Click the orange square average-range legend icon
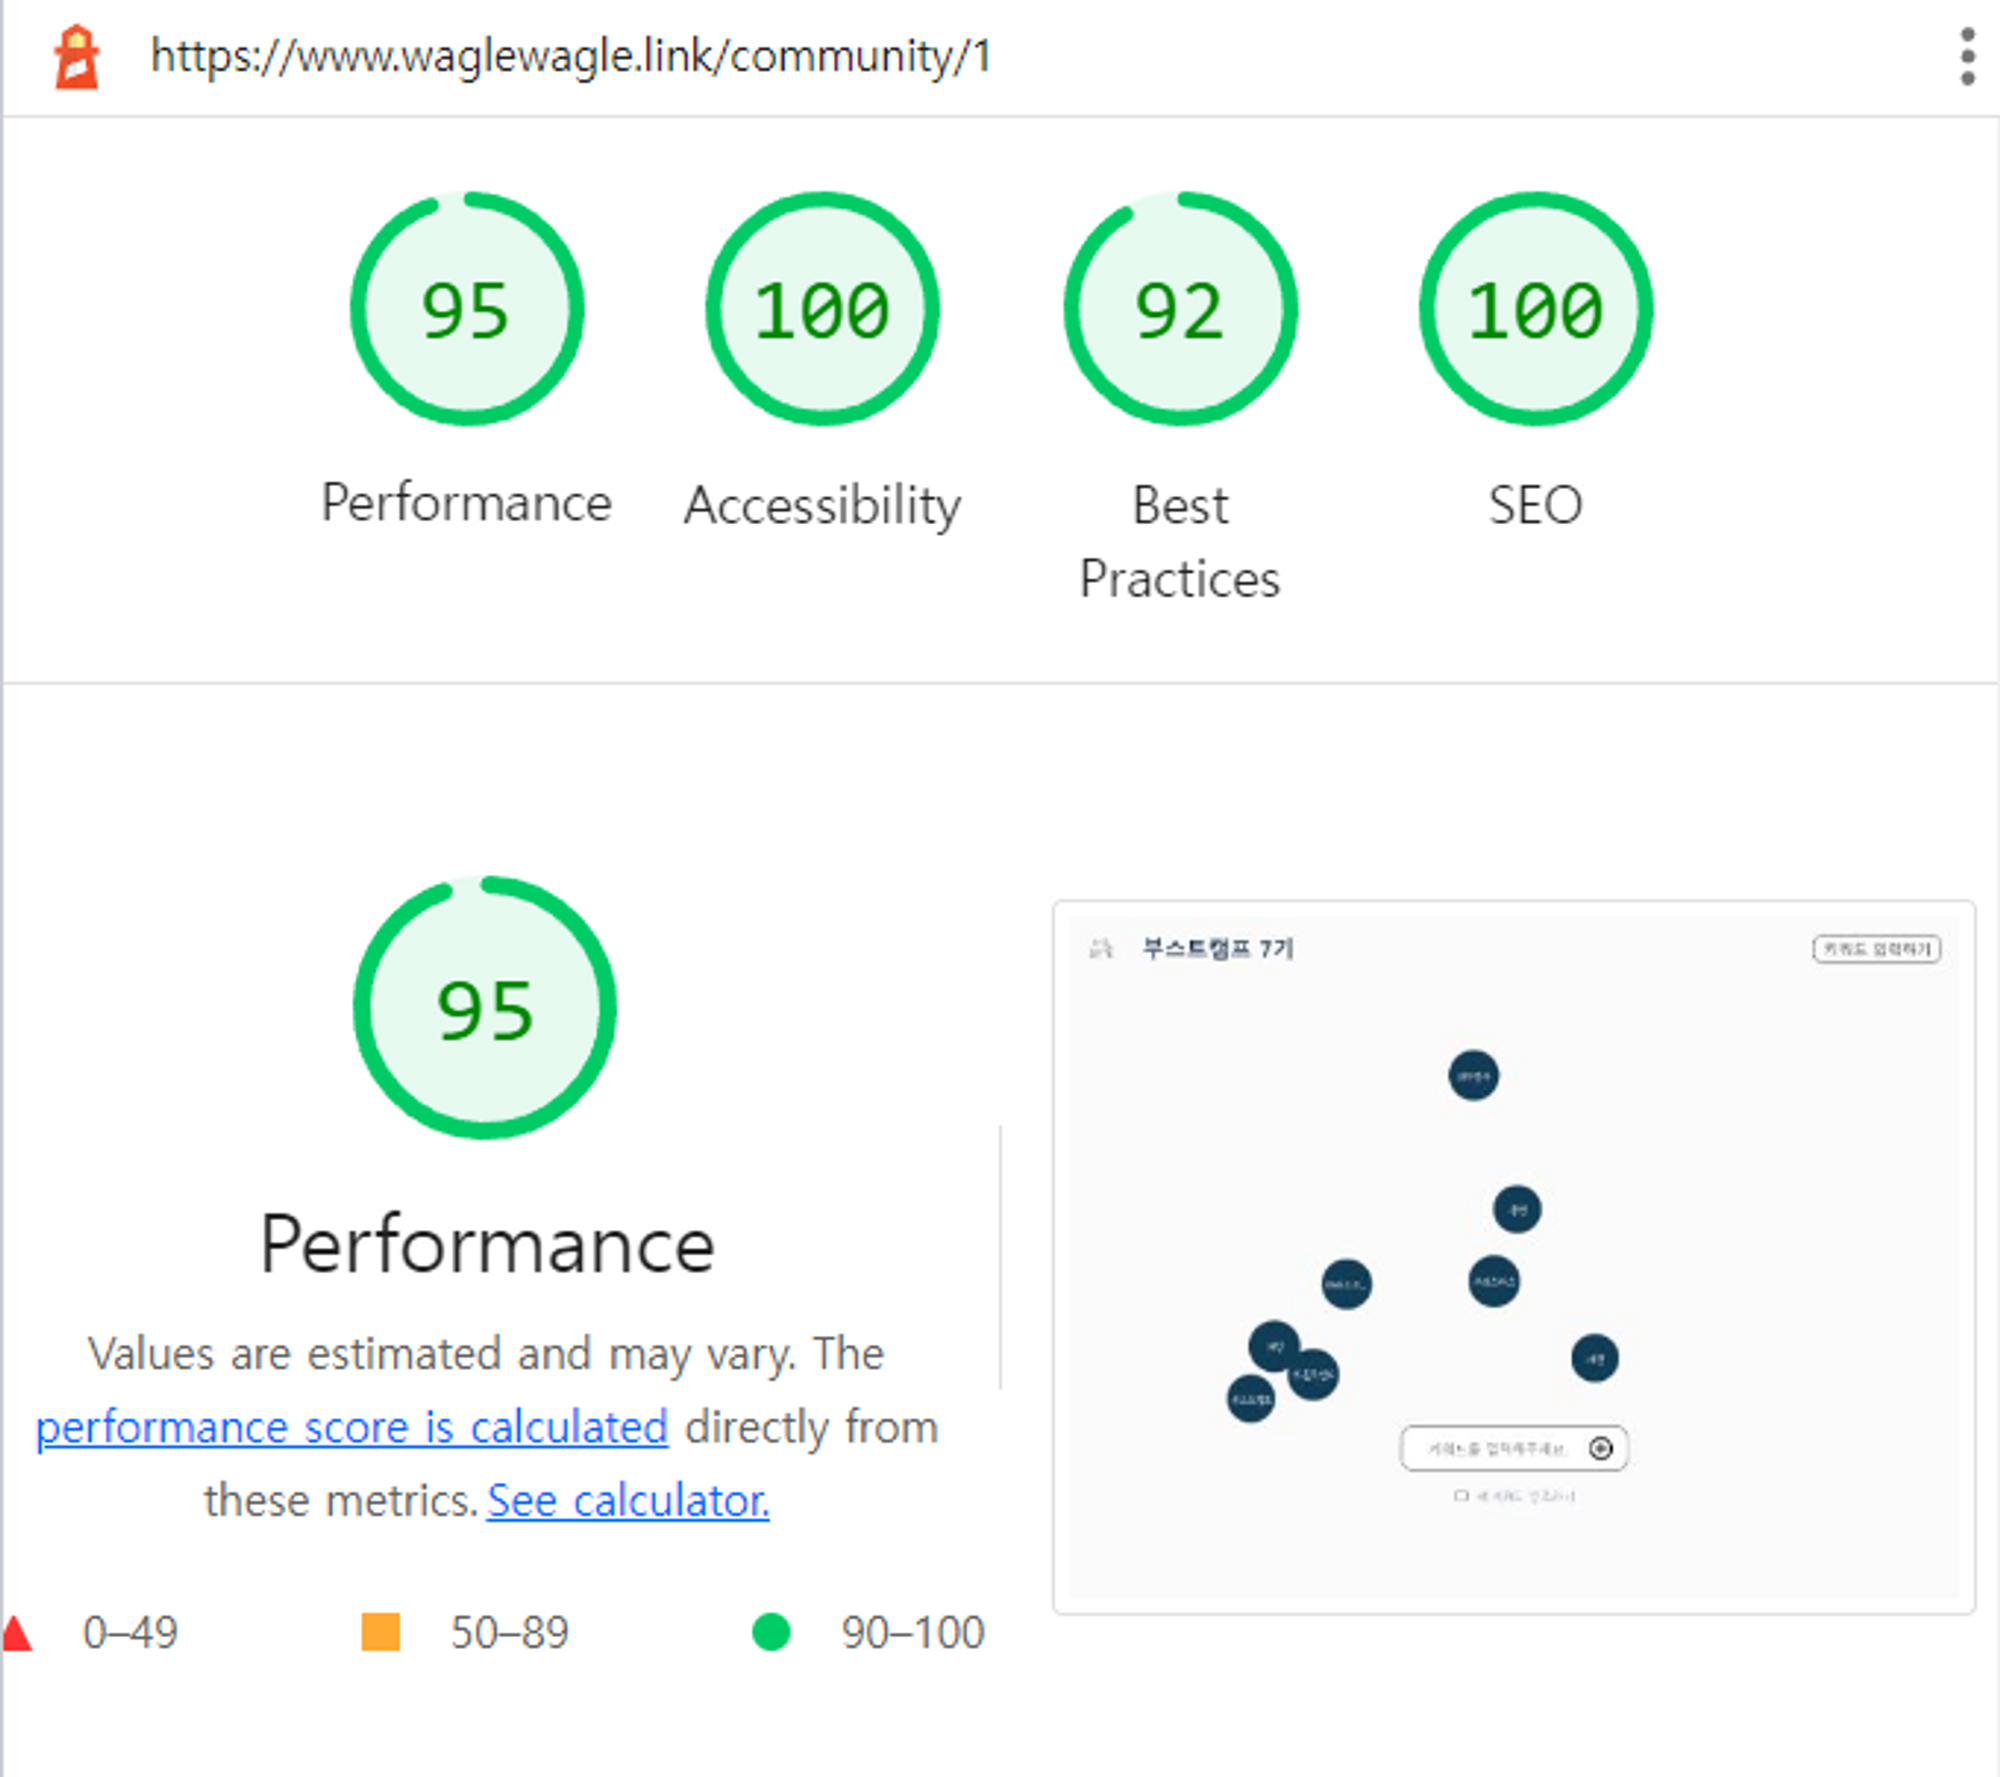Viewport: 2000px width, 1777px height. pyautogui.click(x=380, y=1632)
